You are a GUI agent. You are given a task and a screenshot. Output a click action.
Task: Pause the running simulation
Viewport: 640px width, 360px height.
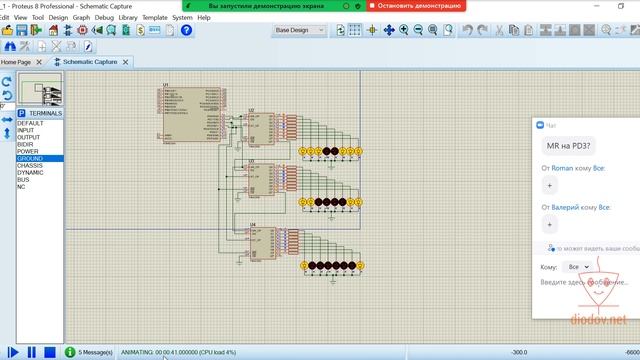pyautogui.click(x=31, y=352)
